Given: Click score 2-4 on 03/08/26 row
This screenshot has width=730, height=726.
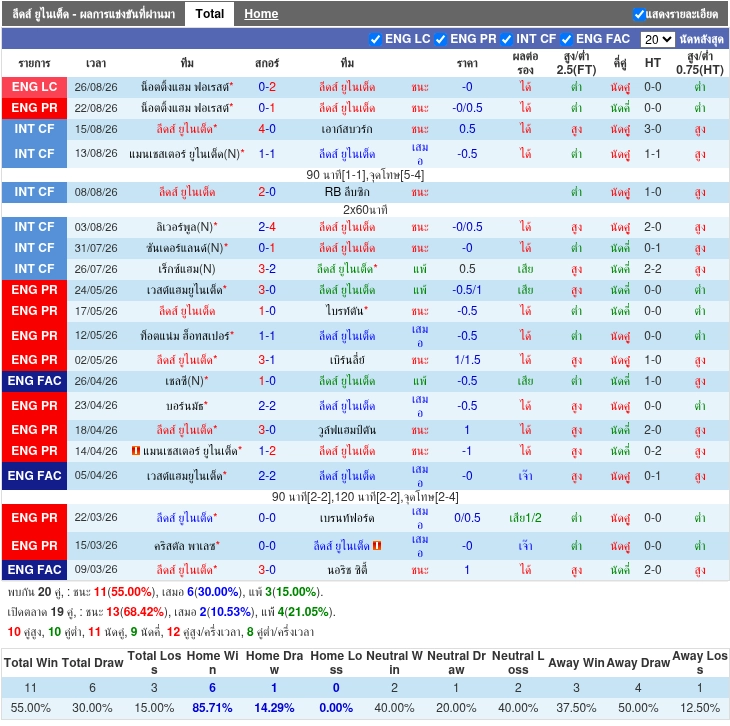Looking at the screenshot, I should (267, 227).
